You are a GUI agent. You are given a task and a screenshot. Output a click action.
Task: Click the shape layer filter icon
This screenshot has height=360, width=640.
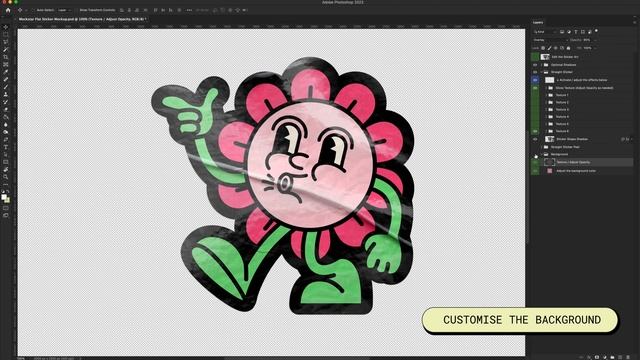(x=583, y=32)
